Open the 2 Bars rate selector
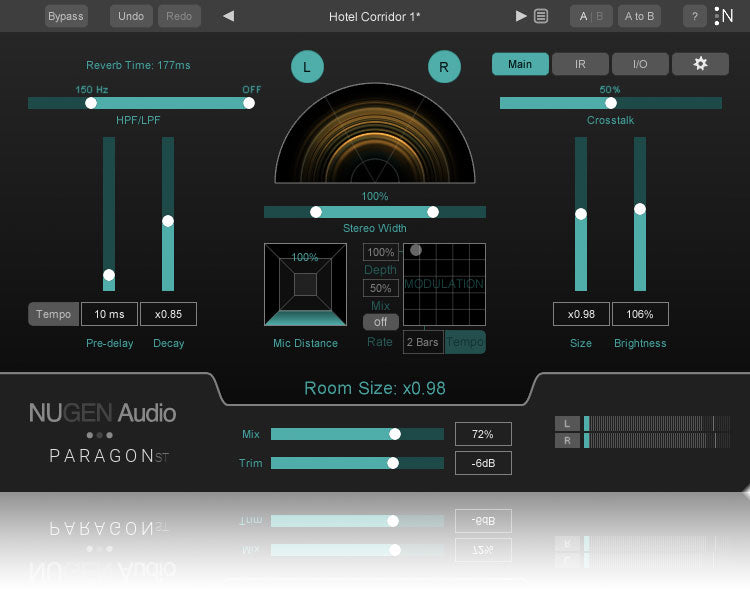Viewport: 750px width, 592px height. (423, 342)
